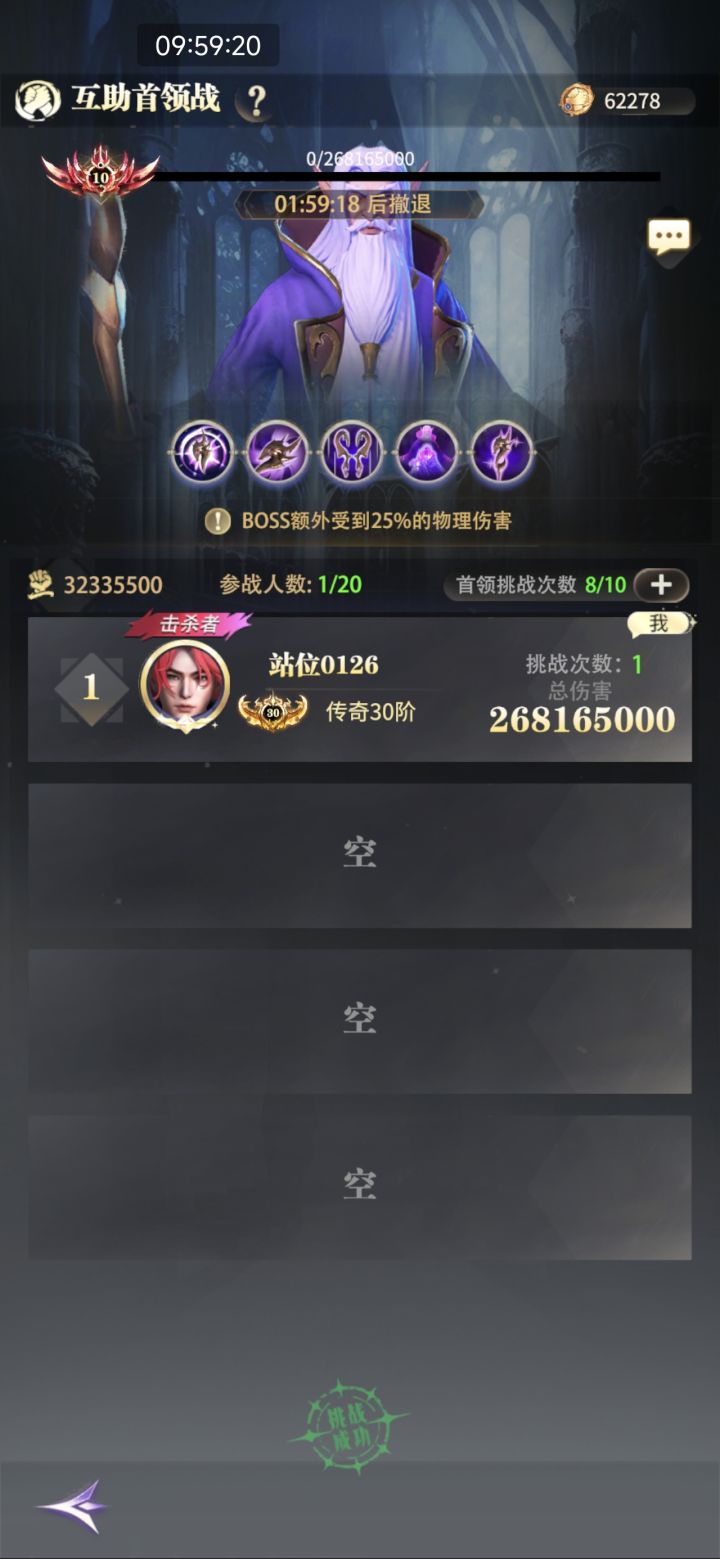Add boss challenge attempts with plus button

661,584
